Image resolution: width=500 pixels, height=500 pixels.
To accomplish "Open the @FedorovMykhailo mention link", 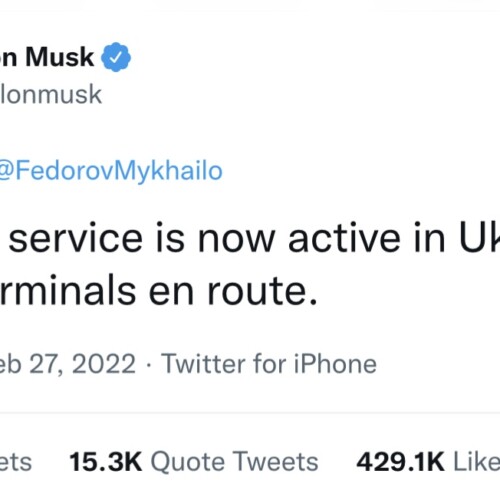I will click(111, 171).
